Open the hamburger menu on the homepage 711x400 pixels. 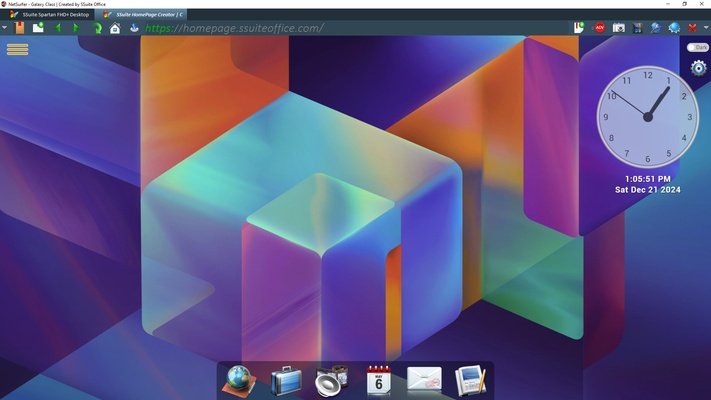(18, 49)
